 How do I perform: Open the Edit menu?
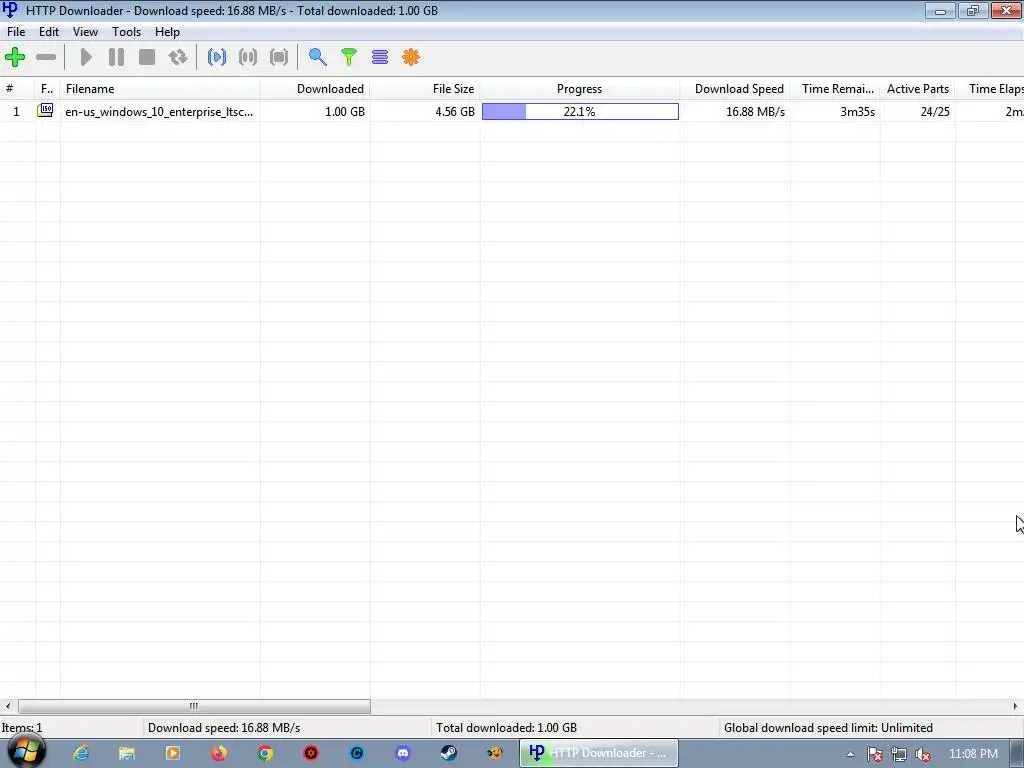[x=48, y=31]
